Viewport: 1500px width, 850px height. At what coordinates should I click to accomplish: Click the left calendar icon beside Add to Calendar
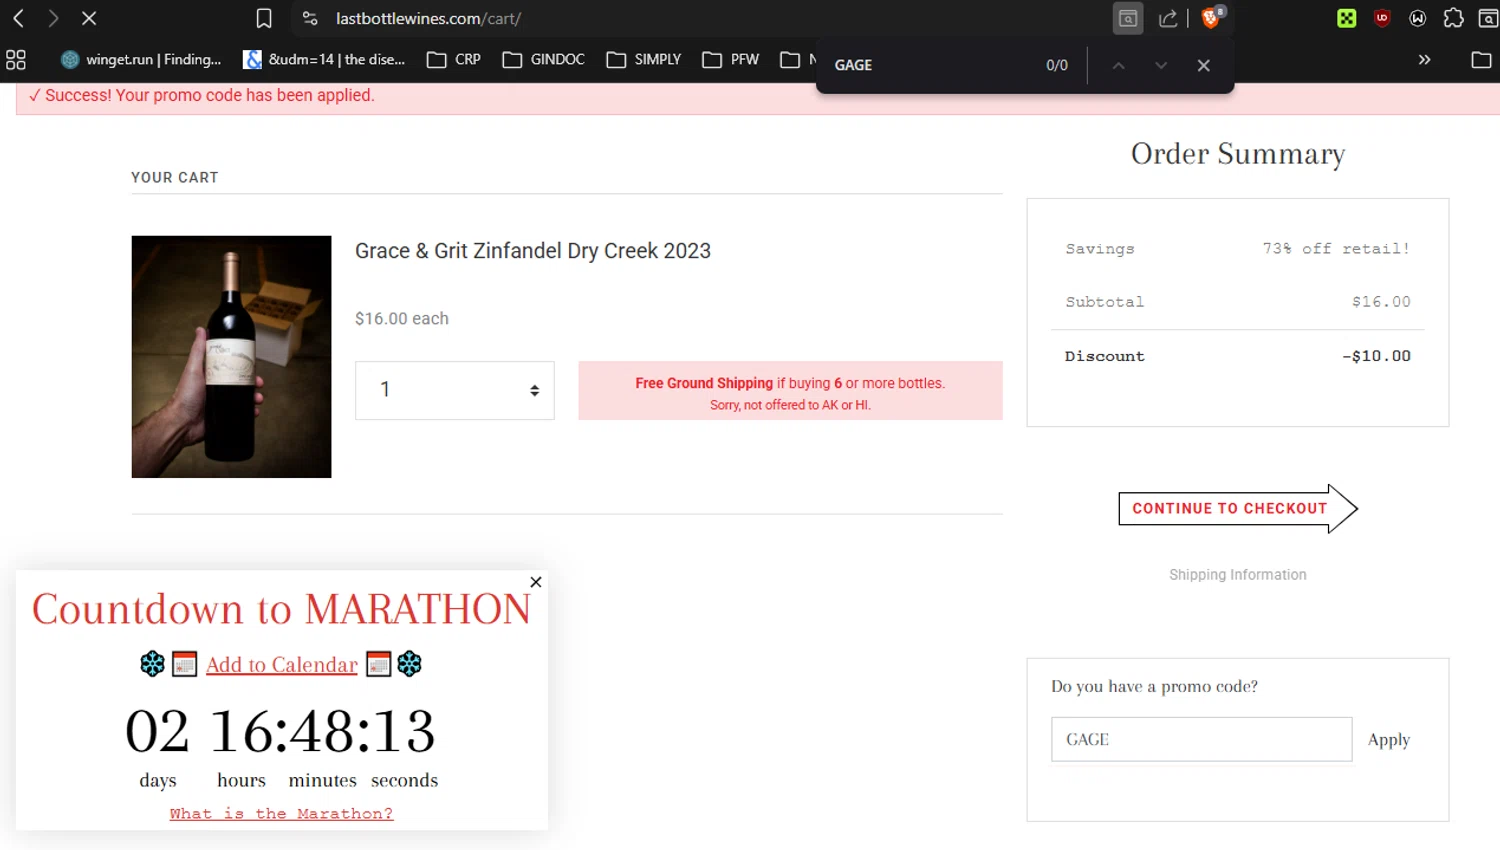[x=185, y=664]
